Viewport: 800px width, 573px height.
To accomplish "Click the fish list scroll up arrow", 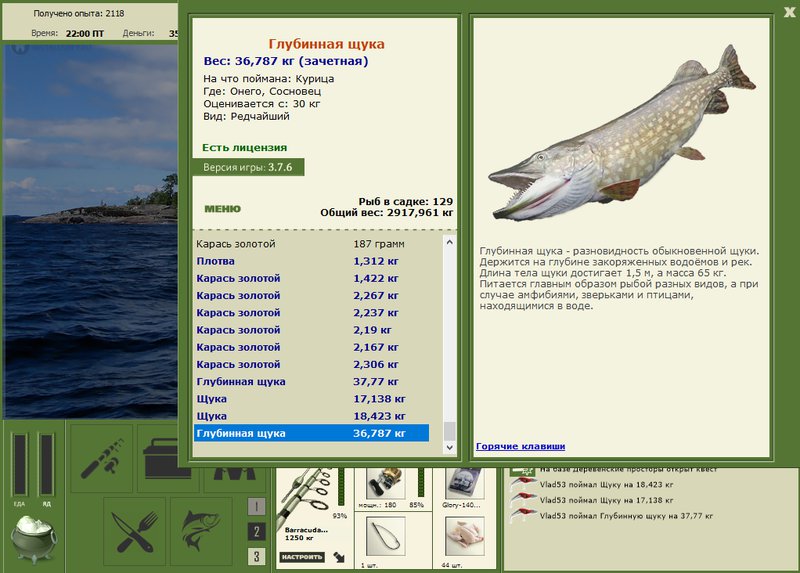I will click(449, 242).
